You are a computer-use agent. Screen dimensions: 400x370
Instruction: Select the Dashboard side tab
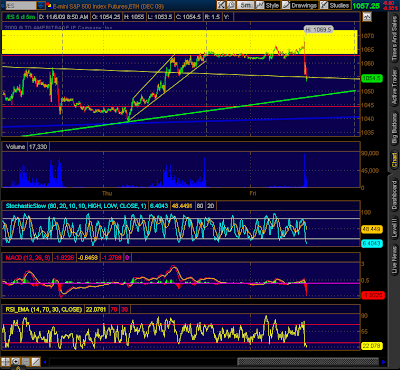click(394, 194)
